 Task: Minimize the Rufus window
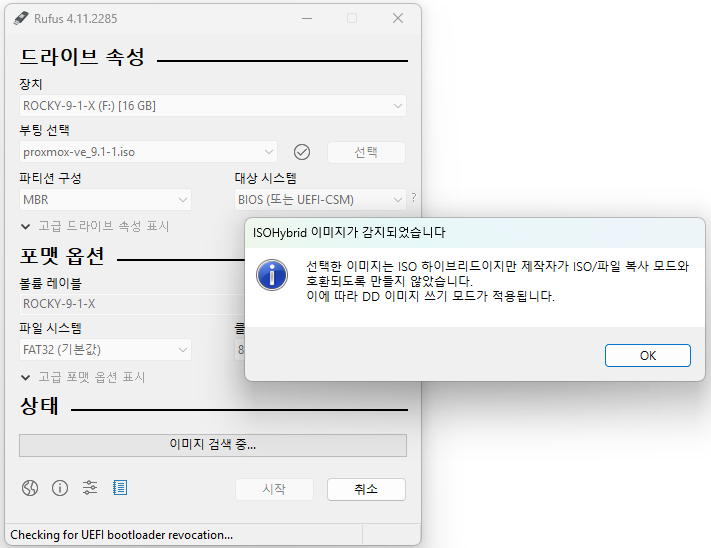point(307,18)
